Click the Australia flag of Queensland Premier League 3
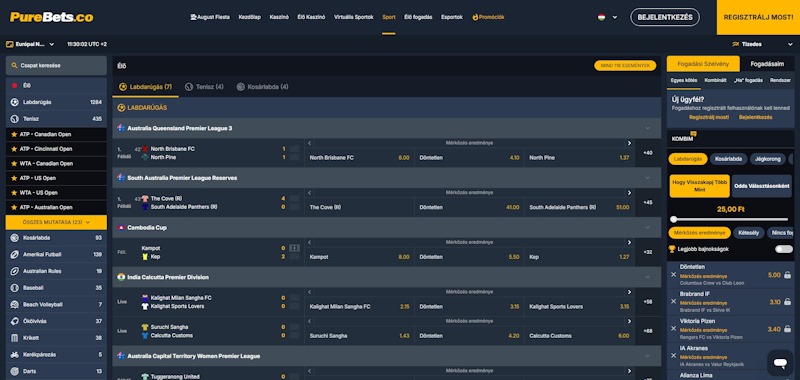Screen dimensions: 800x380 click(x=121, y=128)
